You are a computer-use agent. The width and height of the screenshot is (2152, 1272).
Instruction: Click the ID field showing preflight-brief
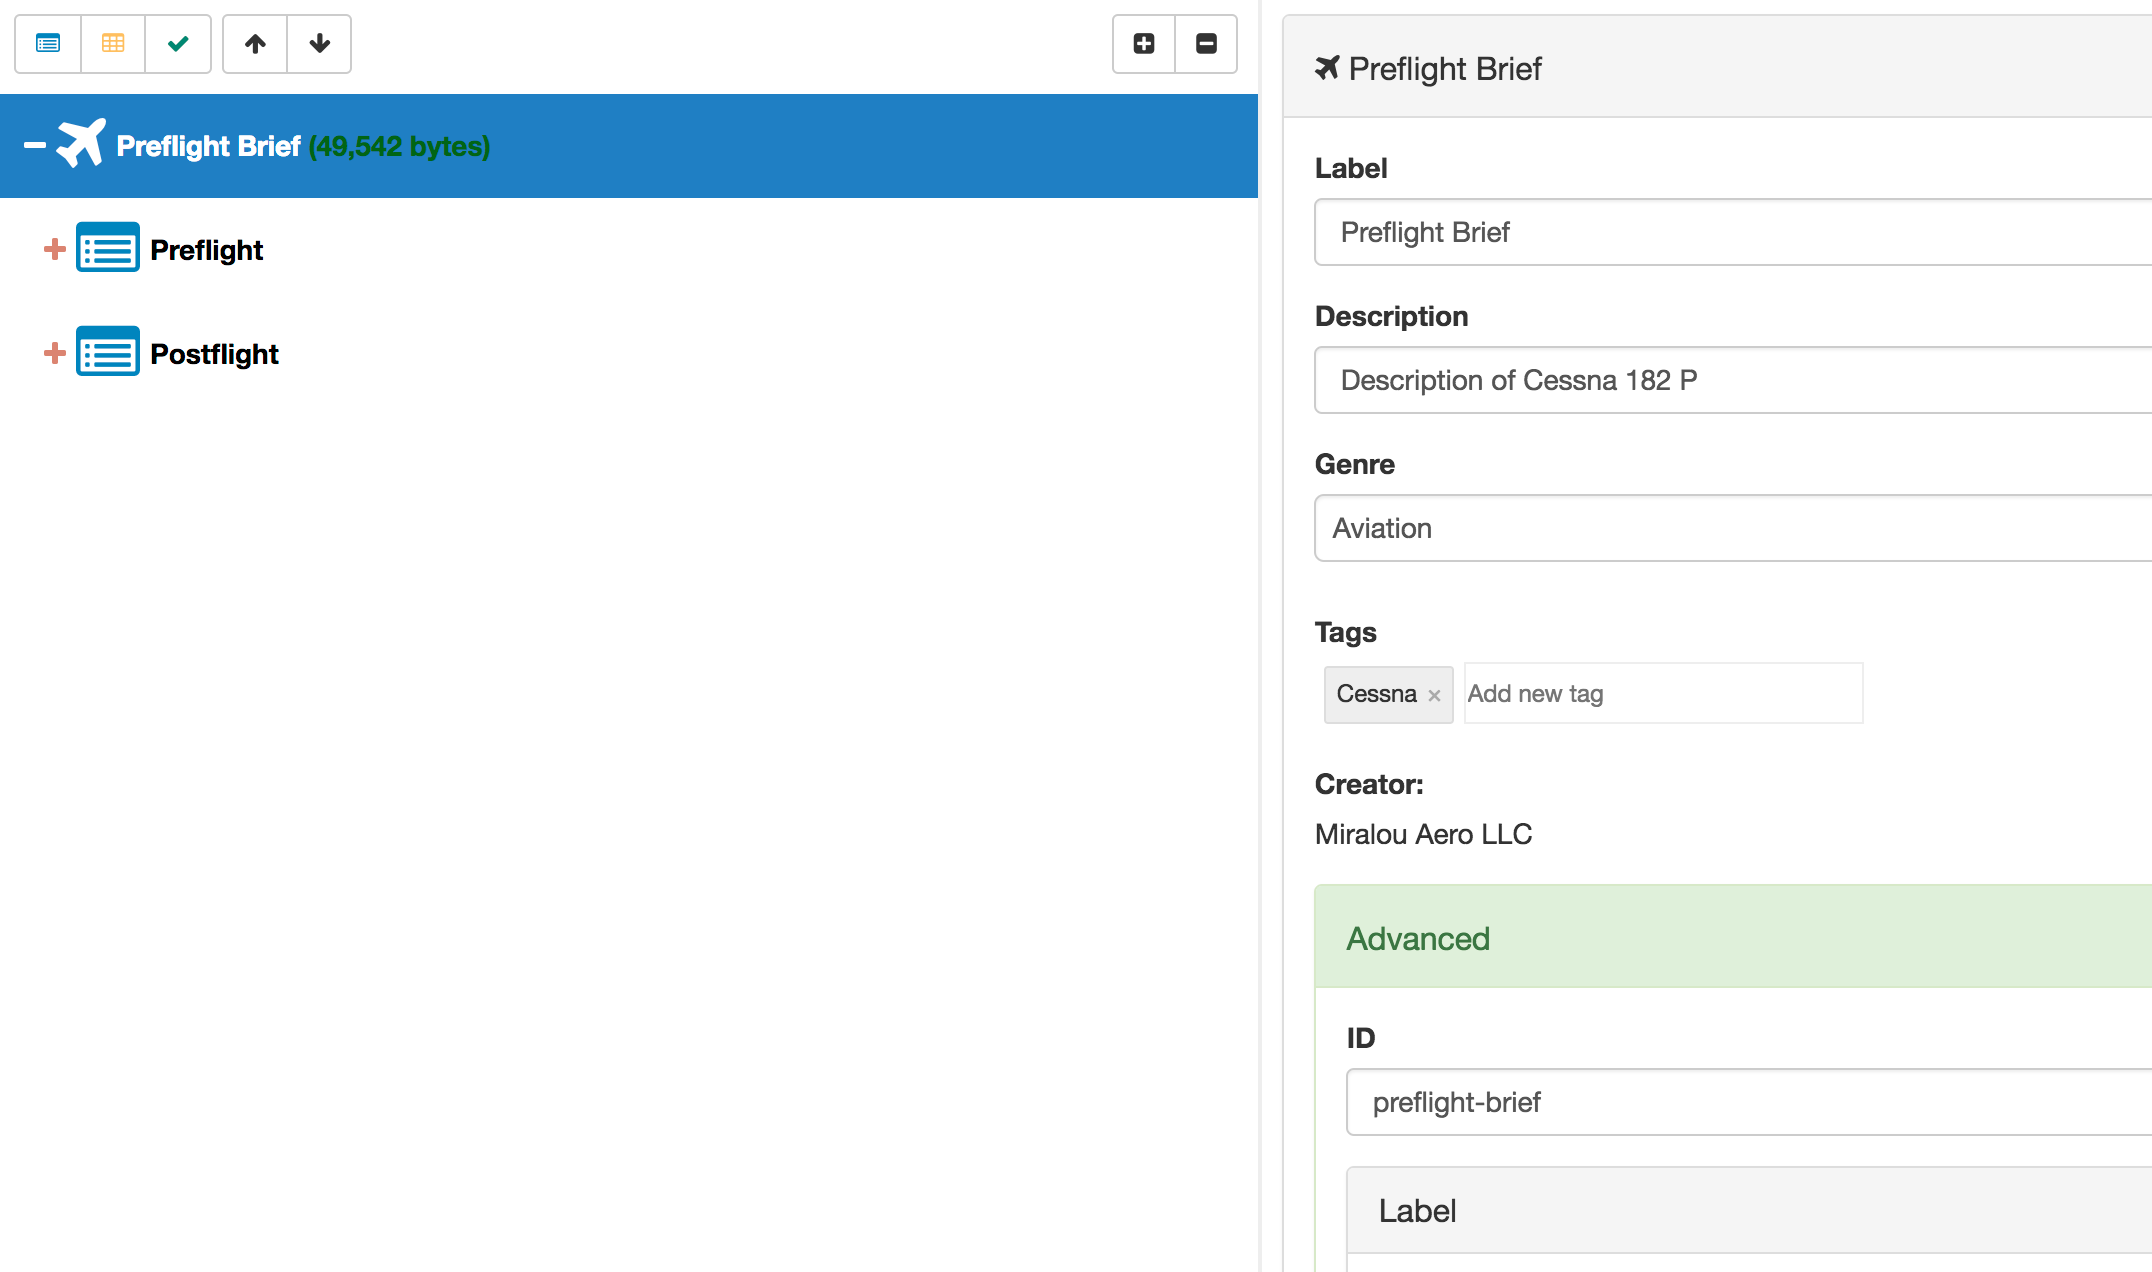(x=1749, y=1102)
